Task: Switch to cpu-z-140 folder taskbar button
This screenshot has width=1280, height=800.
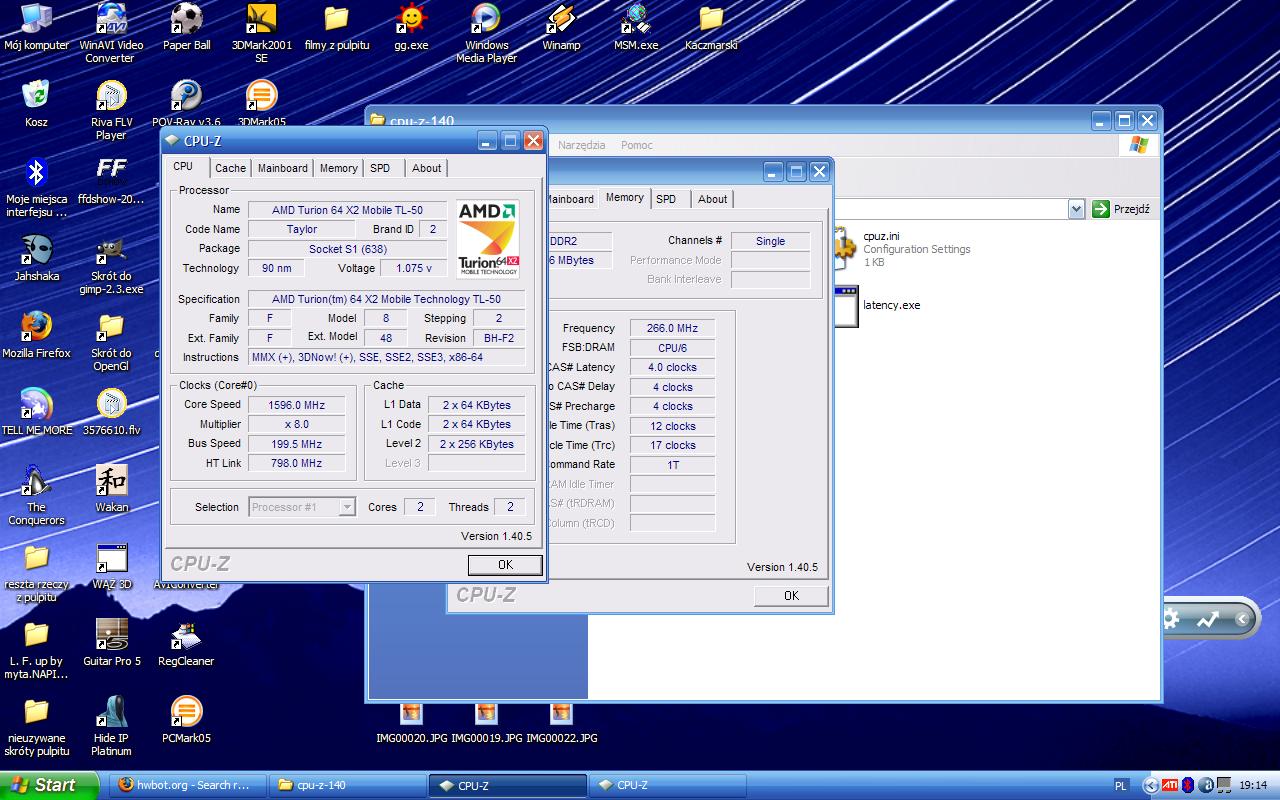Action: click(347, 785)
